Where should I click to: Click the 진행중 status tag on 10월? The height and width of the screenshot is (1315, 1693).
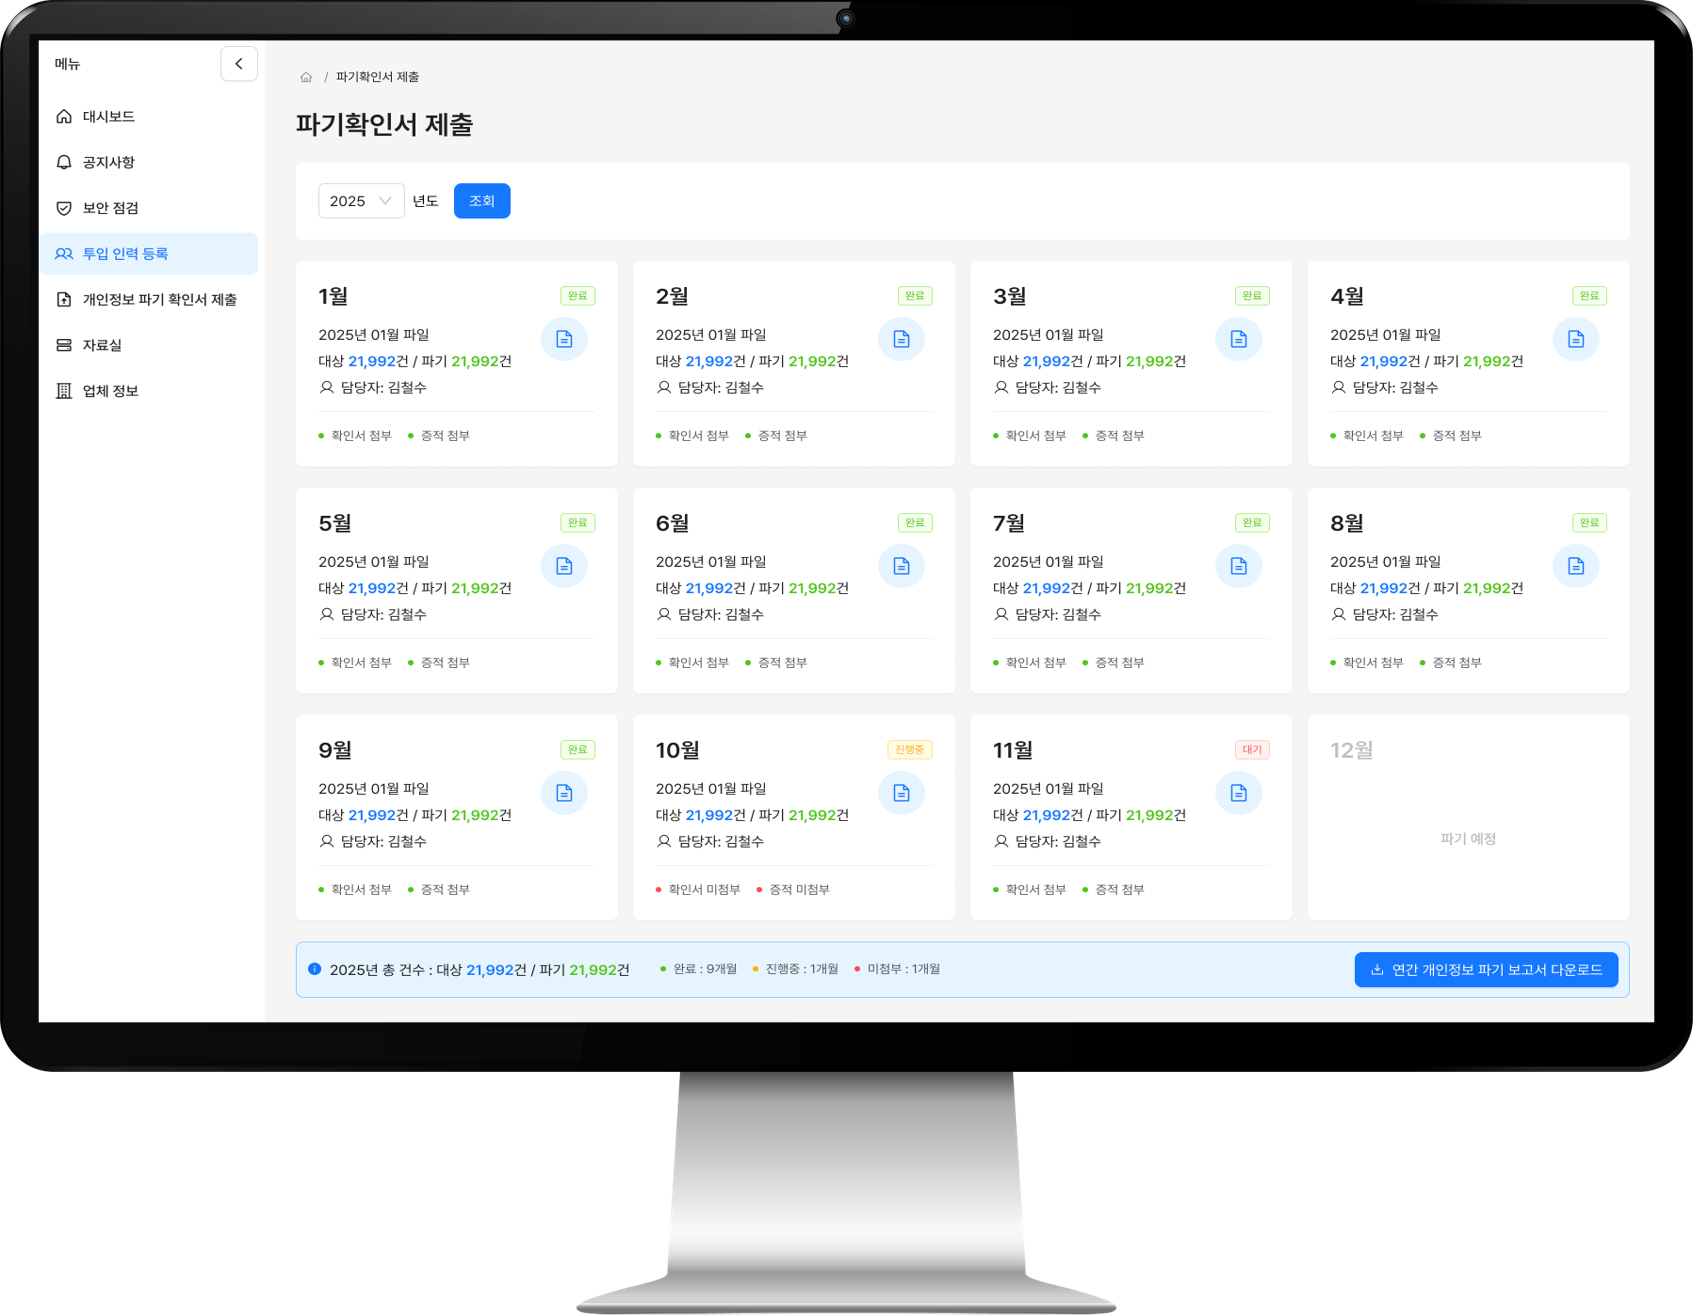point(909,750)
